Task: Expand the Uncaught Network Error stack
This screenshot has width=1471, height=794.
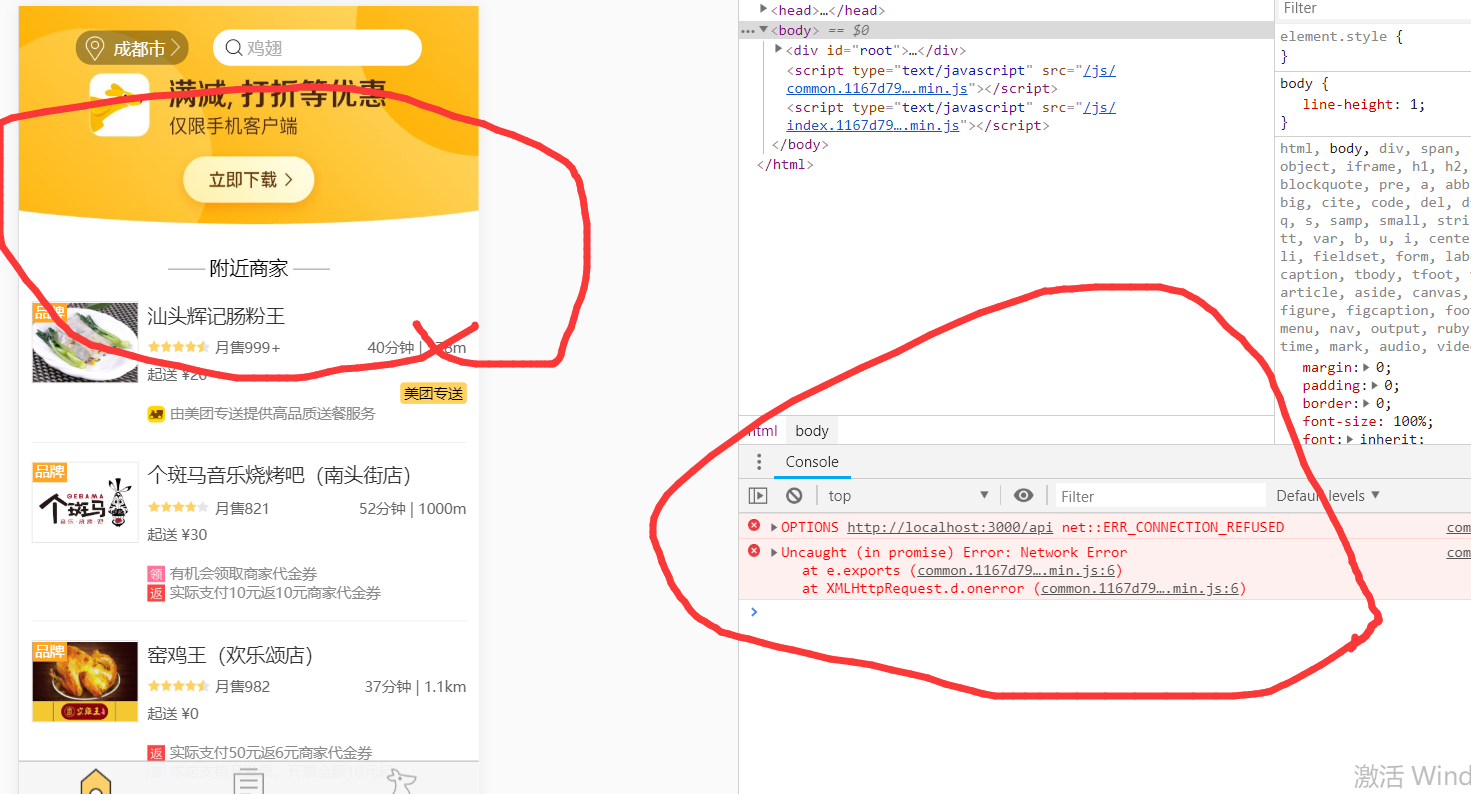Action: pyautogui.click(x=774, y=552)
